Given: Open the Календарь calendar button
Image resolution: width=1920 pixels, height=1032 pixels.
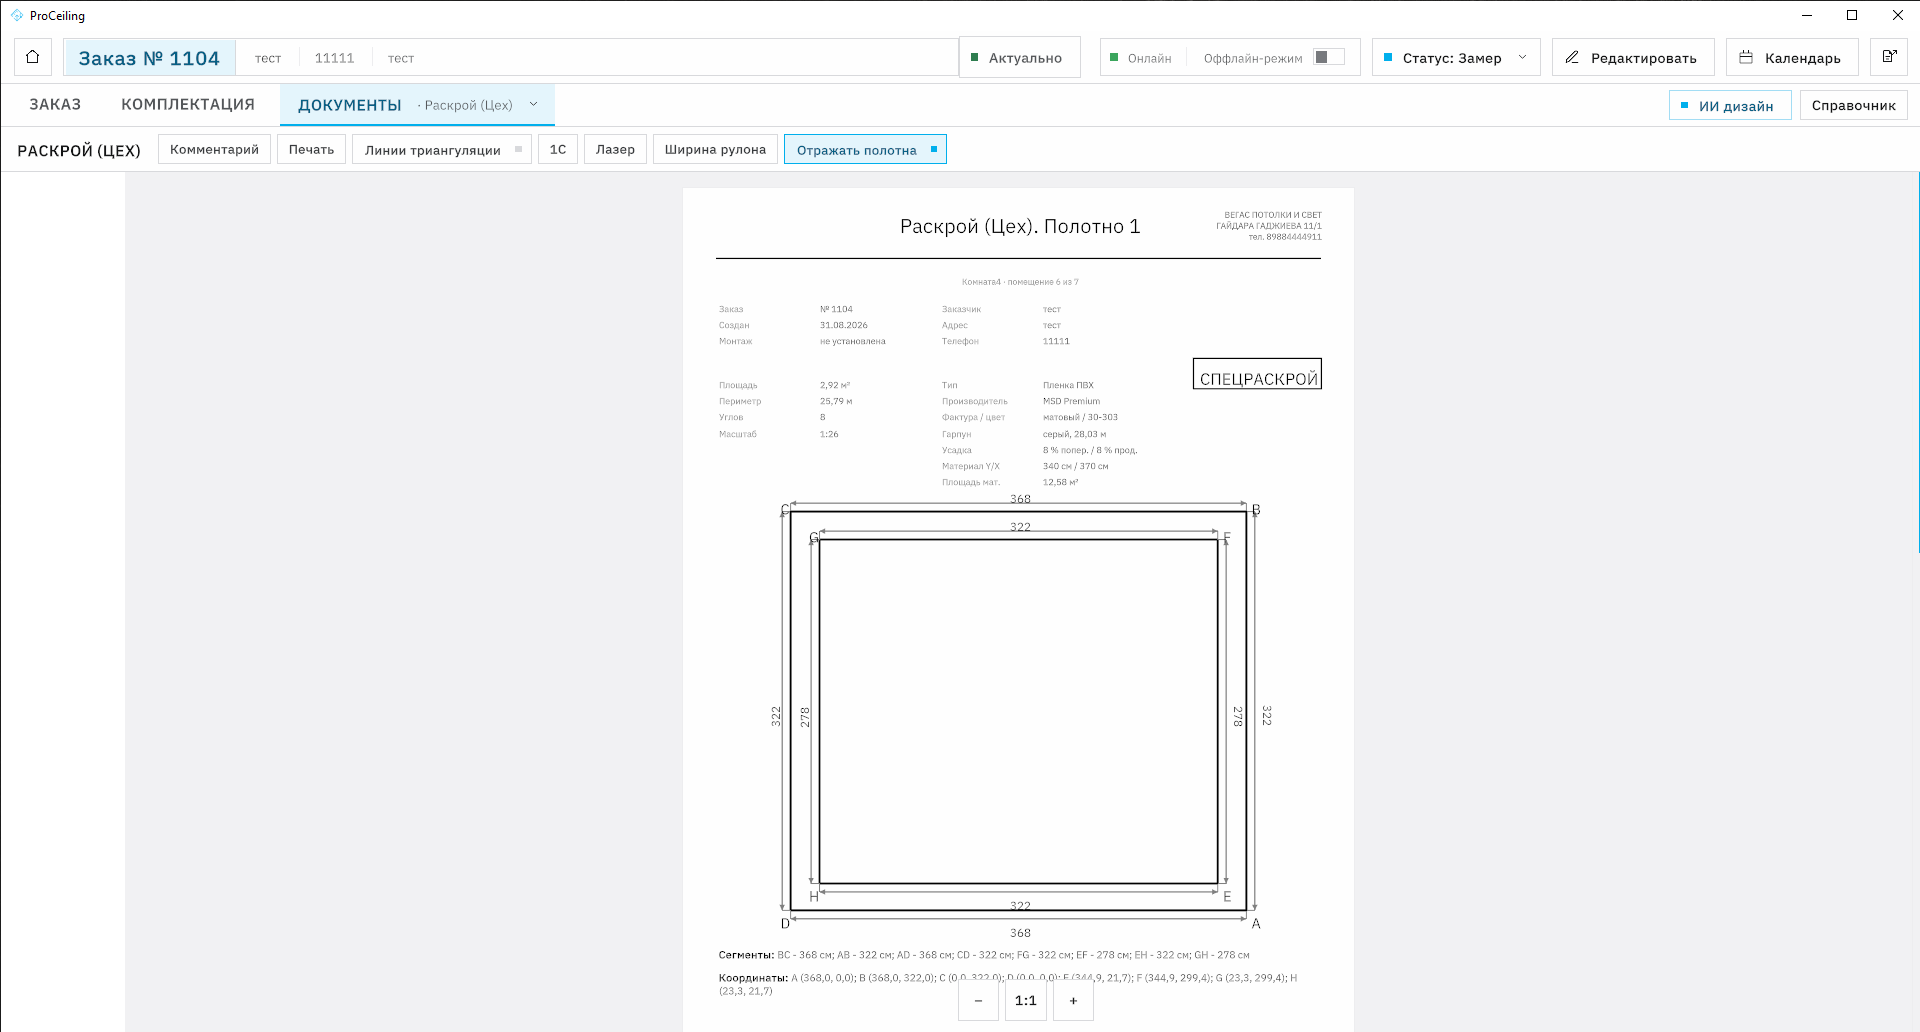Looking at the screenshot, I should 1791,57.
